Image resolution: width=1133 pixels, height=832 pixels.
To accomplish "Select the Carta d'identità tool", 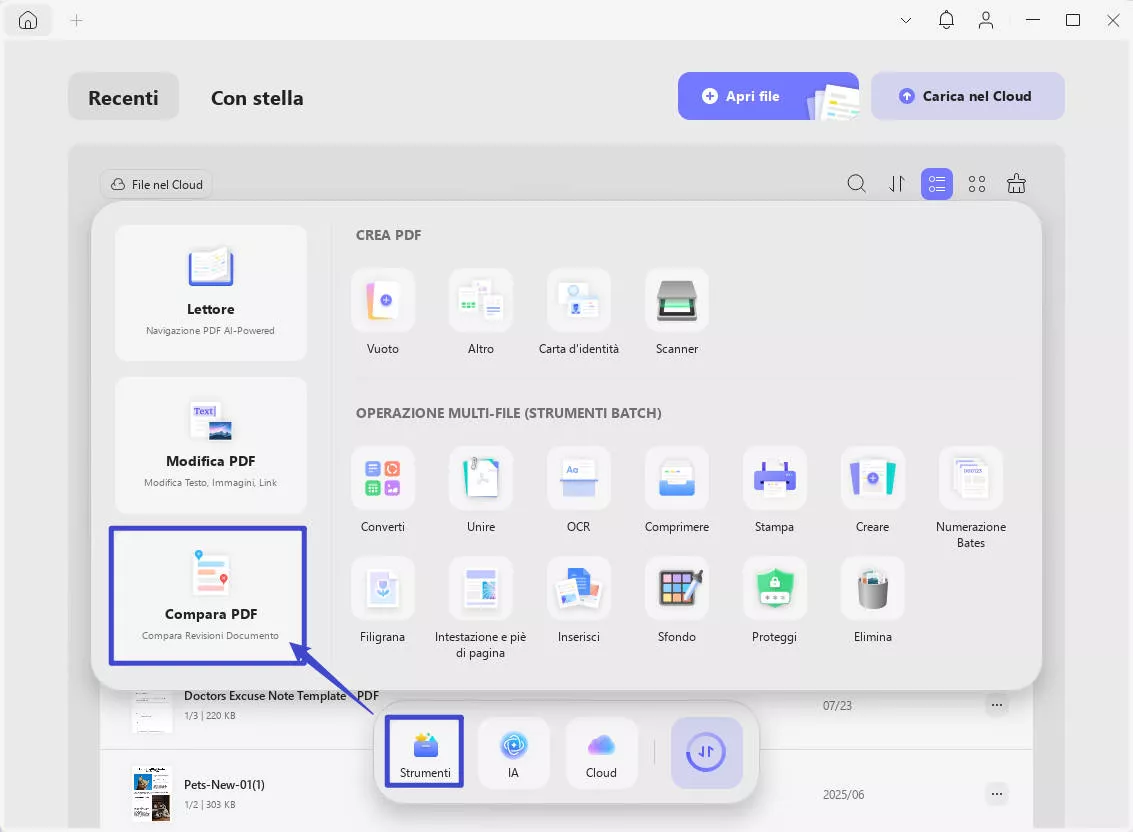I will [x=579, y=300].
